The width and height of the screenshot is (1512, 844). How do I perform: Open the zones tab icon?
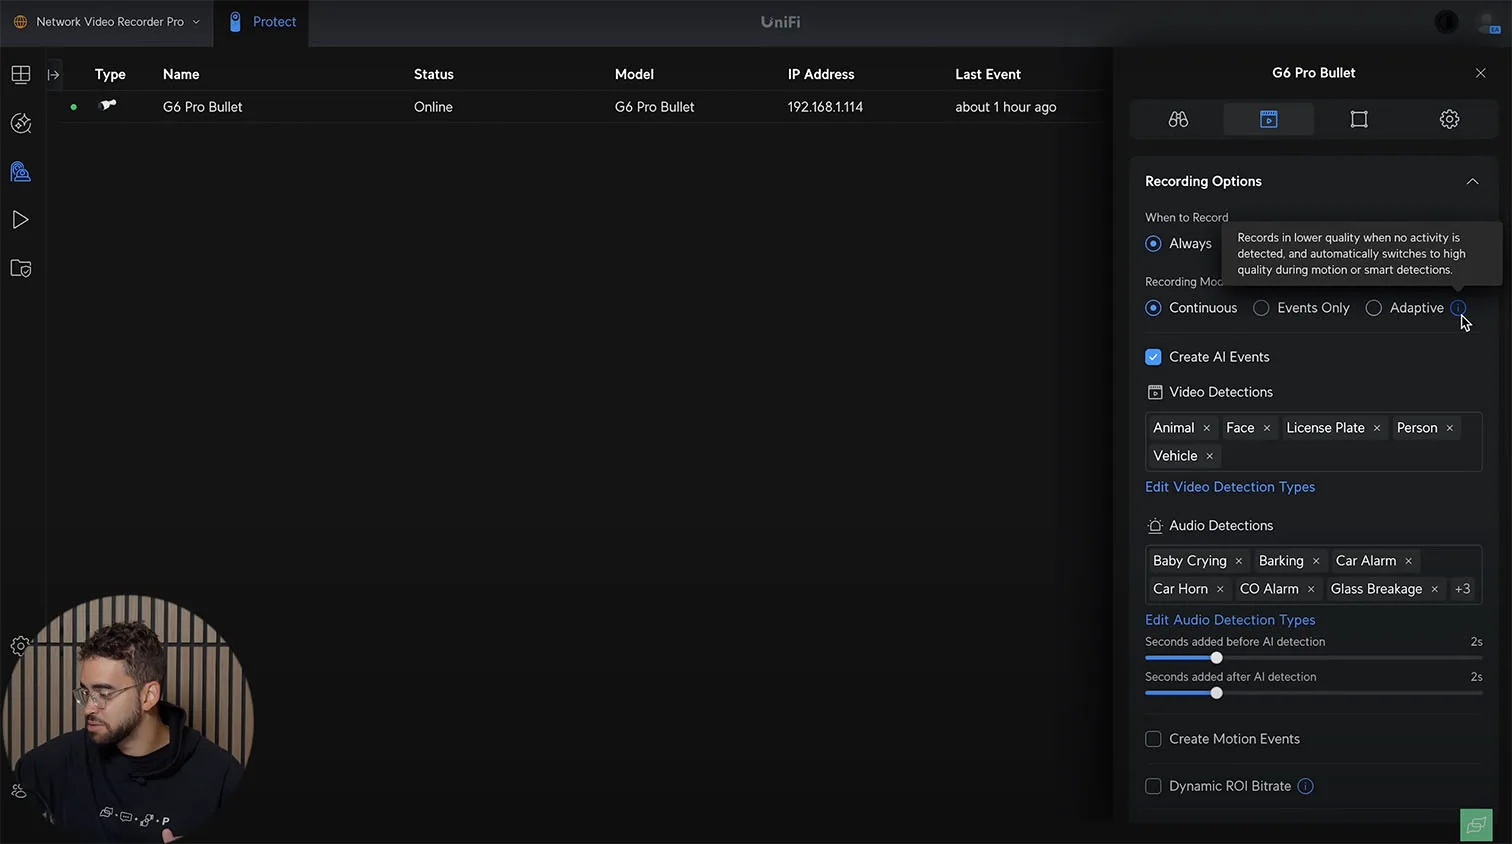click(1359, 119)
